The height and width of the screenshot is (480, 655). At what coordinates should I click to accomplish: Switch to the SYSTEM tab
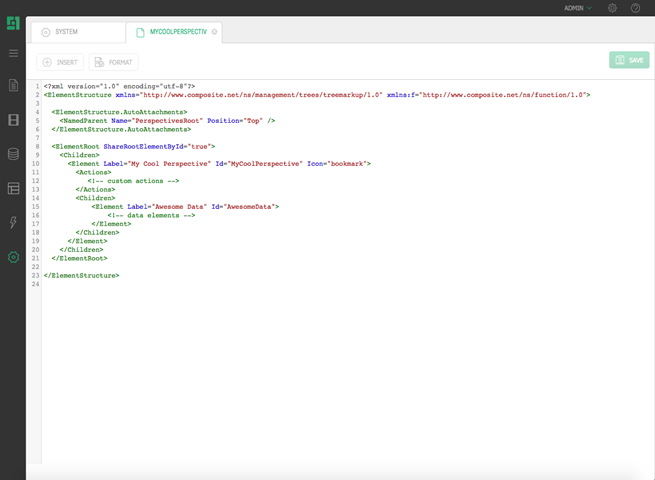click(78, 32)
